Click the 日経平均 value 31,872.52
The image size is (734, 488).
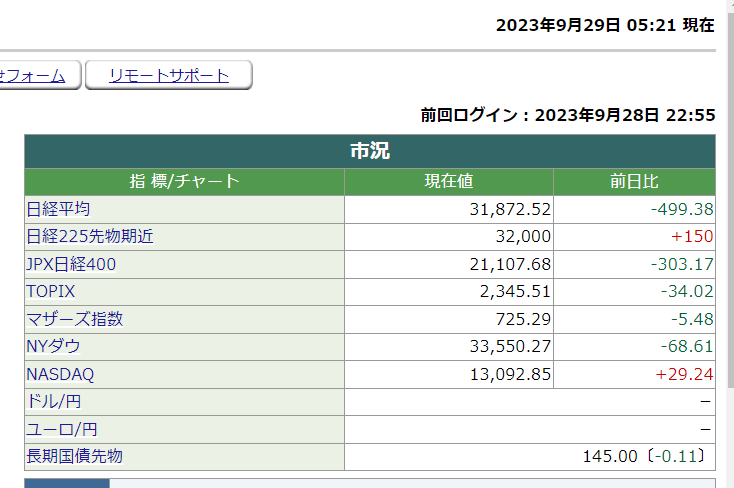(510, 209)
